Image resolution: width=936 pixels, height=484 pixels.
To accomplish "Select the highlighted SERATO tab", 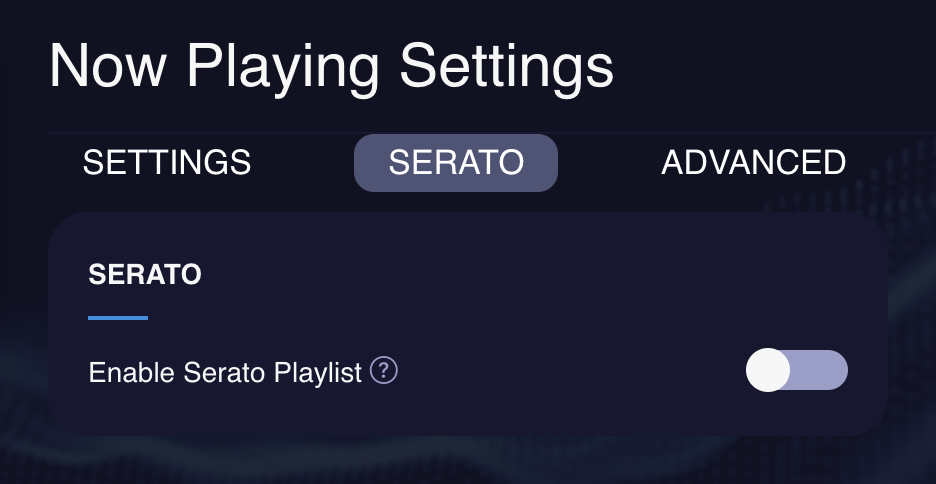I will click(456, 163).
